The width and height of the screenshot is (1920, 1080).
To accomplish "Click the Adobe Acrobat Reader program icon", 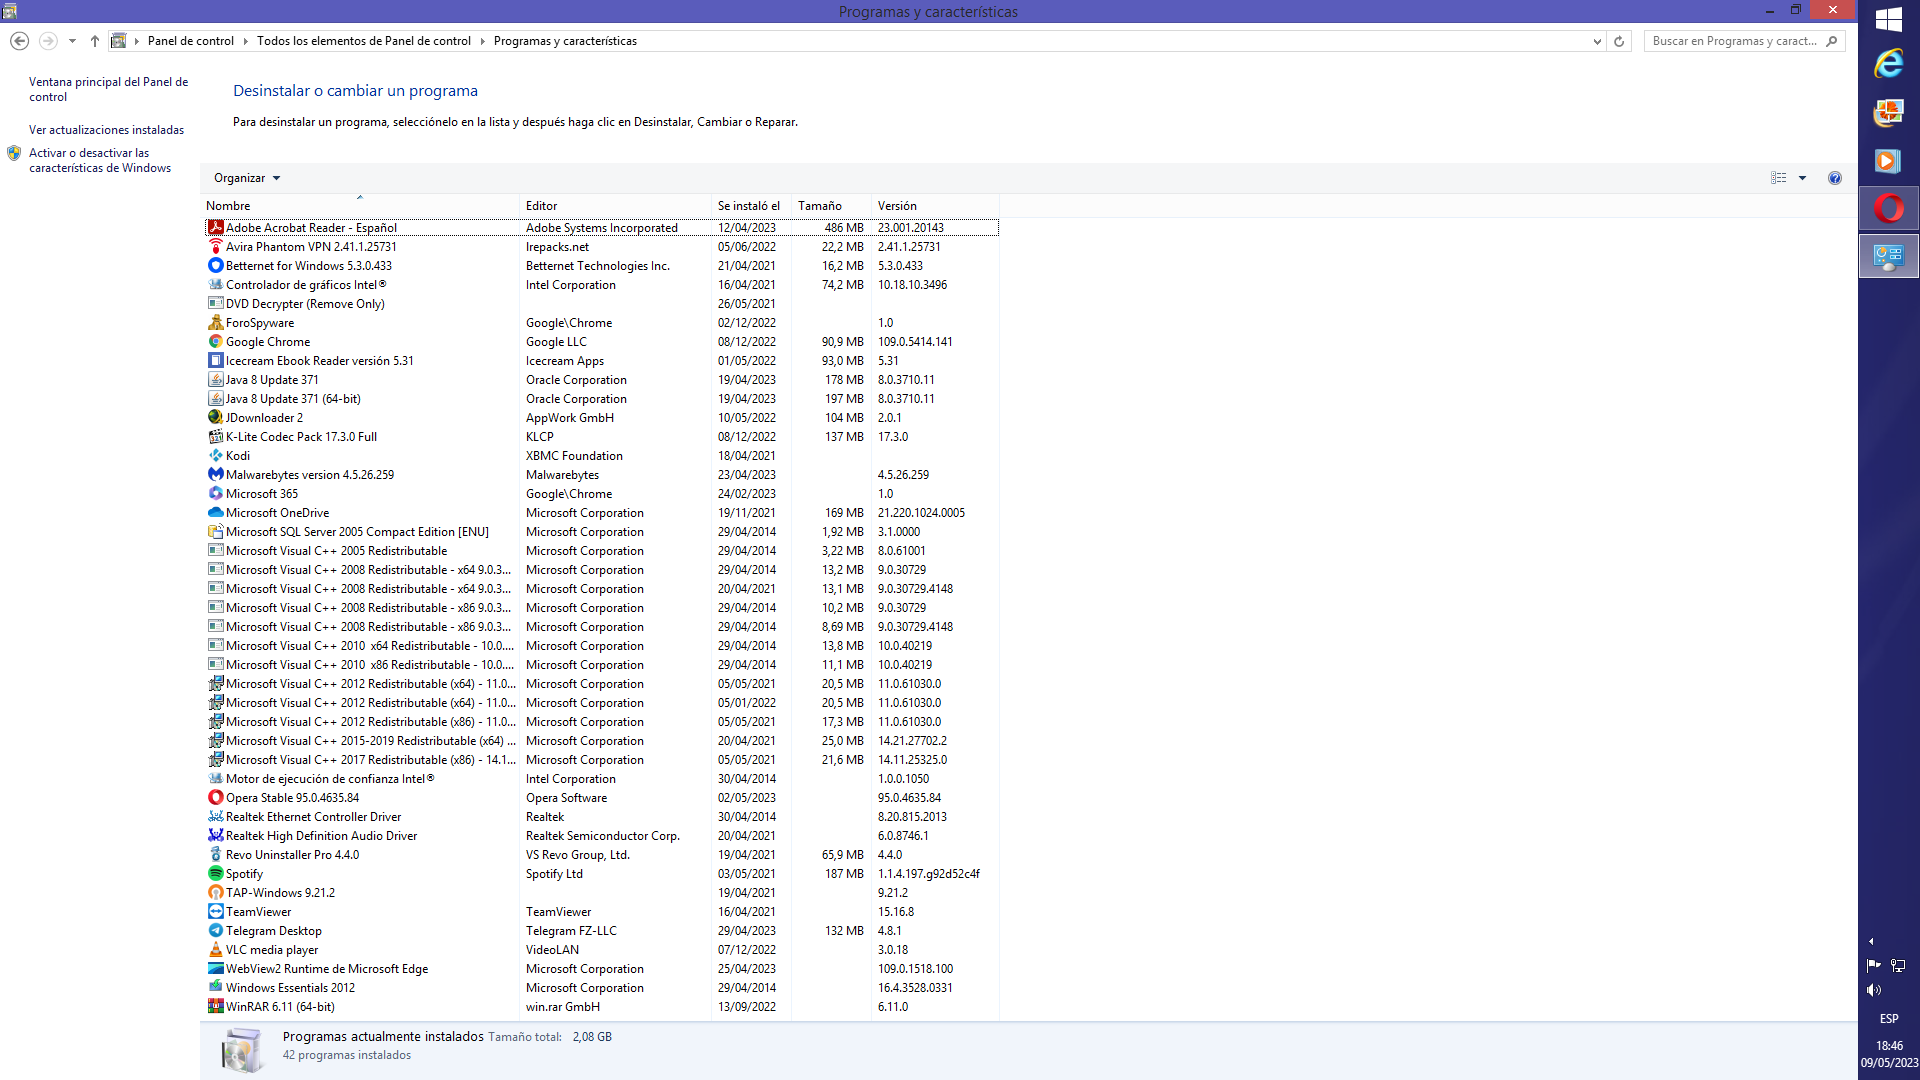I will click(215, 228).
